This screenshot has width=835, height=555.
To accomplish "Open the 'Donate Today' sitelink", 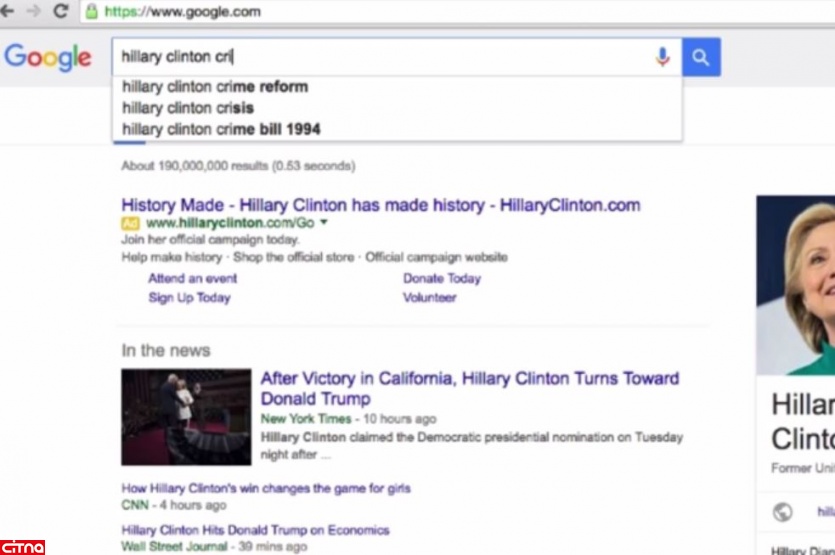I will 441,279.
